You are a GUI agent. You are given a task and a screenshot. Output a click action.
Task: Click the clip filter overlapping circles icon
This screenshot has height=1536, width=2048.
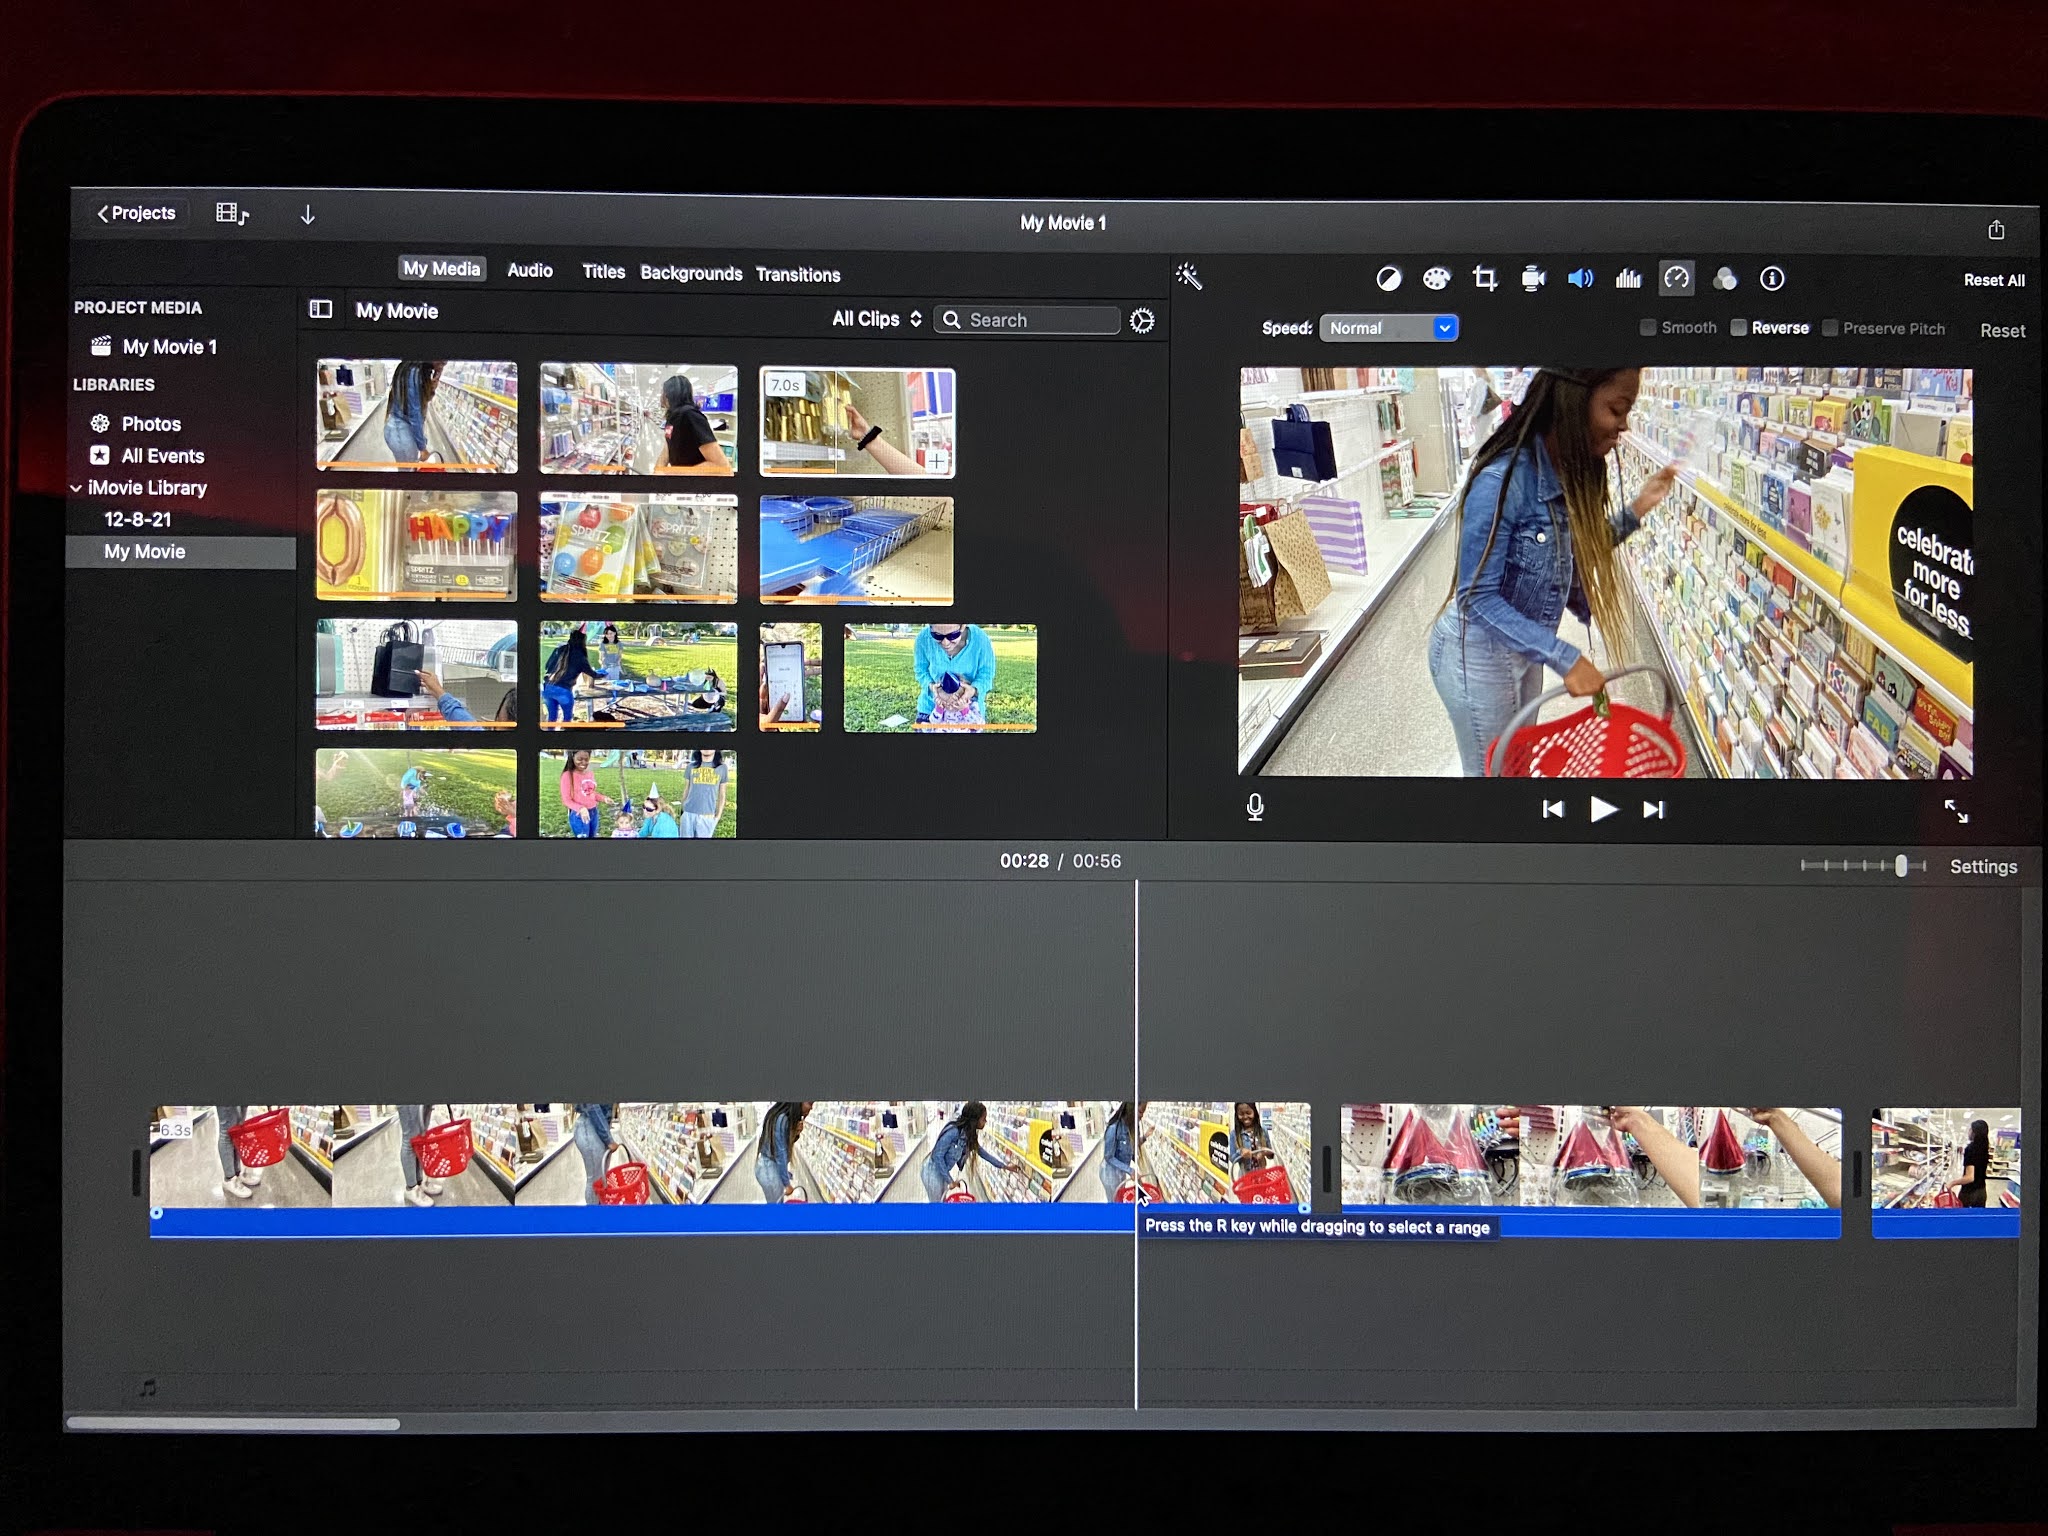point(1725,279)
